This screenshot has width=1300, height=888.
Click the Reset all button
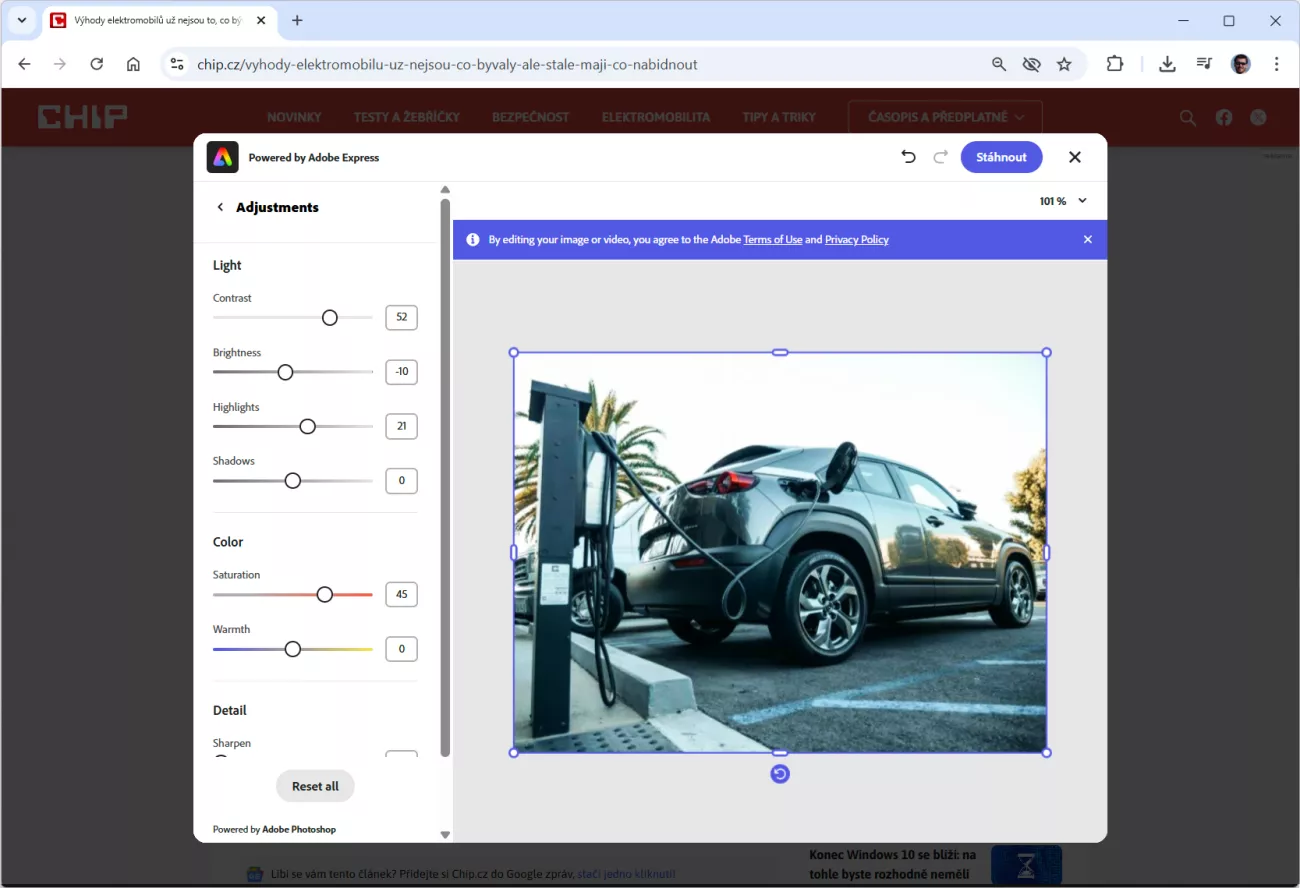(315, 786)
